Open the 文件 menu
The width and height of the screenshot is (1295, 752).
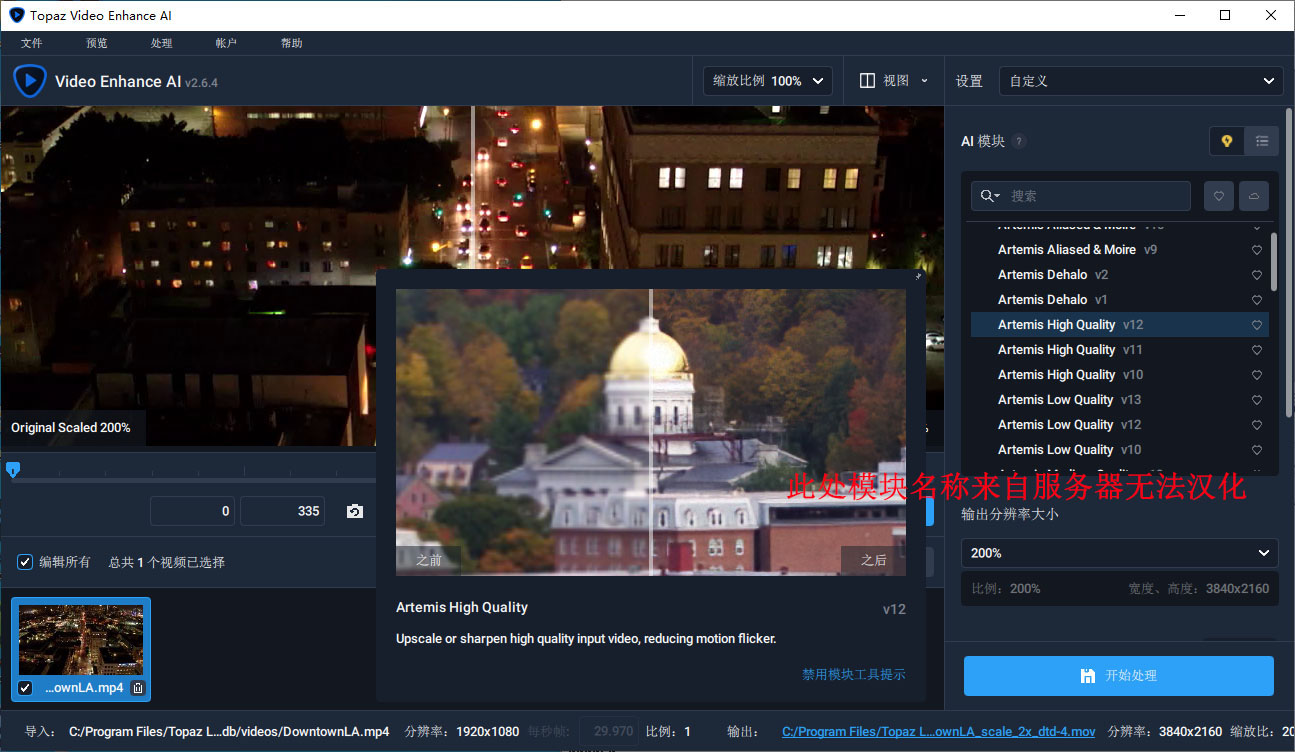pos(31,43)
